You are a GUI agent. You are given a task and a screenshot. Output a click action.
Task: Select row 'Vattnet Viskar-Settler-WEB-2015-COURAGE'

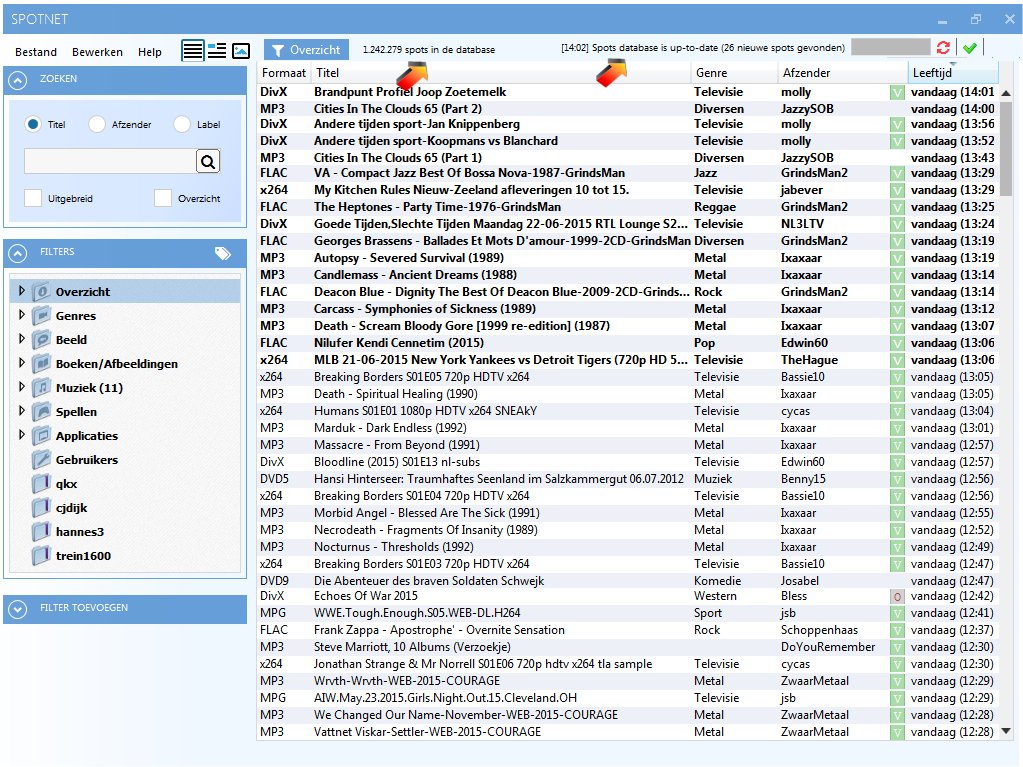(627, 732)
